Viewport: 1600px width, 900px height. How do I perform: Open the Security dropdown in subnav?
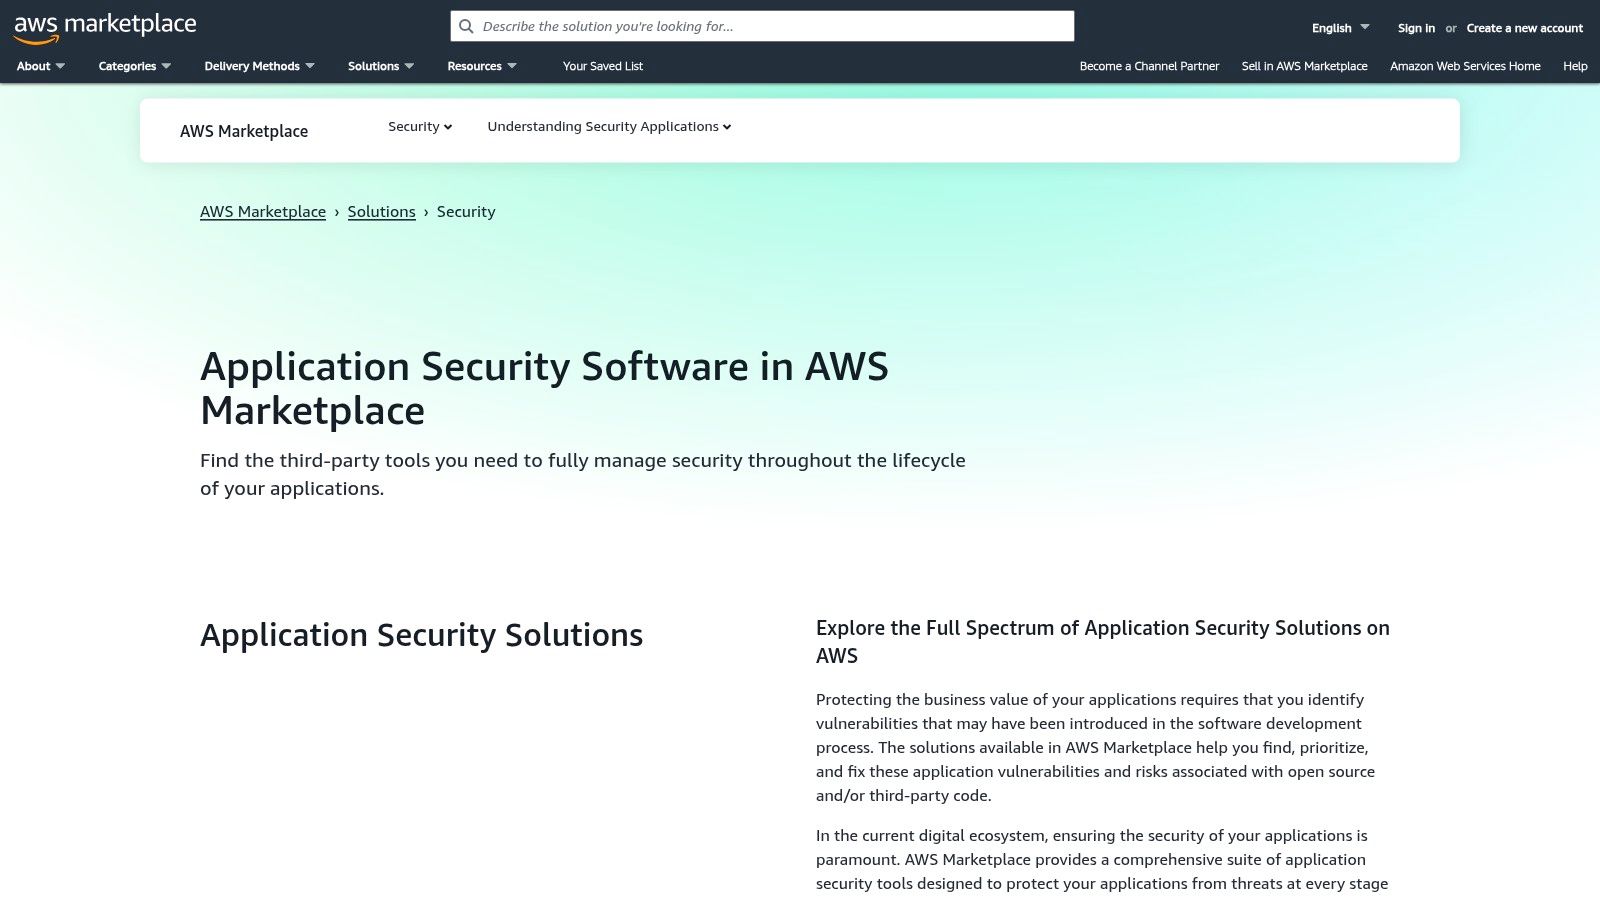pyautogui.click(x=419, y=127)
